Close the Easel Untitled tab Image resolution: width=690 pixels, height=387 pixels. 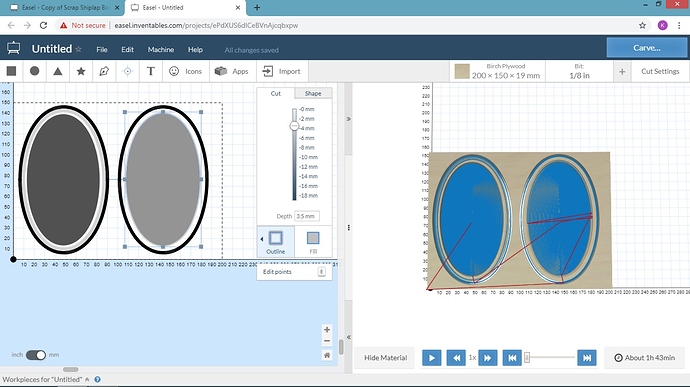[238, 7]
